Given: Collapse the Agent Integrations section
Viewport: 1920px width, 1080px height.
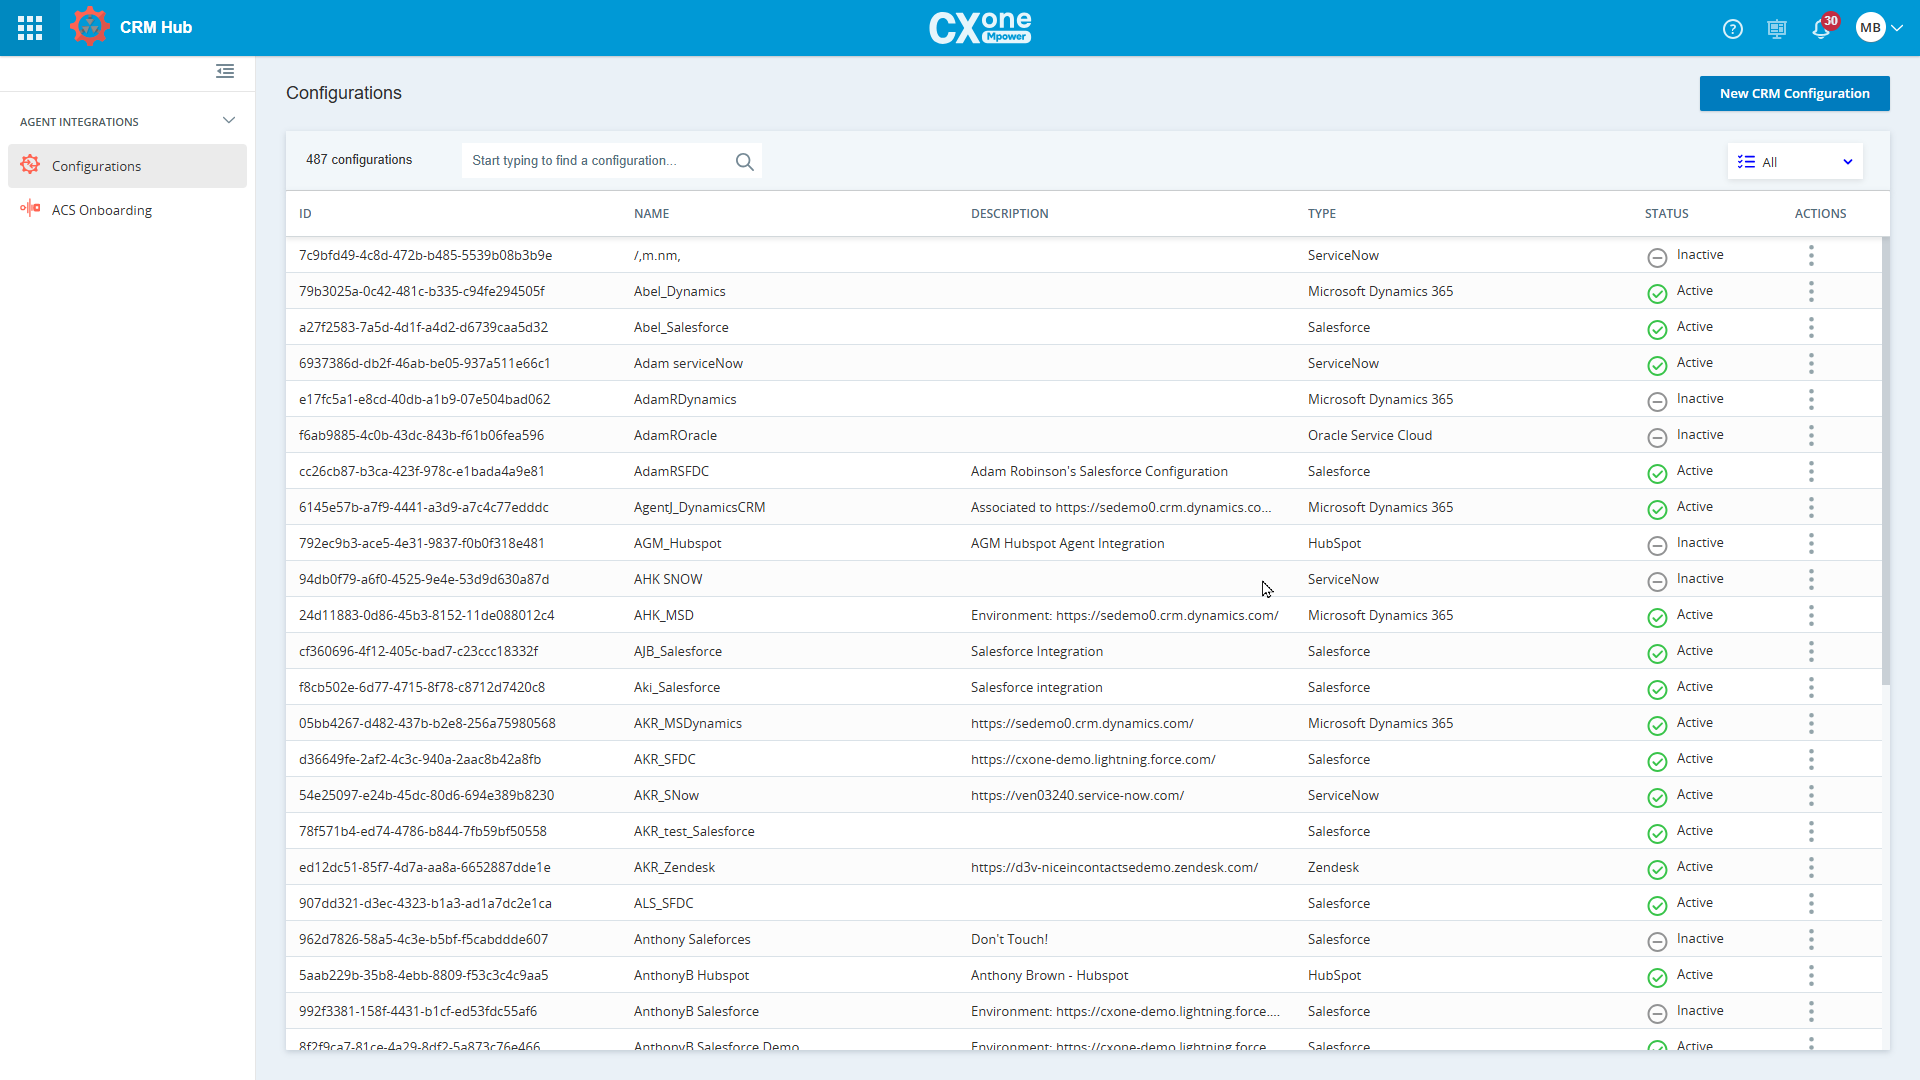Looking at the screenshot, I should [229, 120].
